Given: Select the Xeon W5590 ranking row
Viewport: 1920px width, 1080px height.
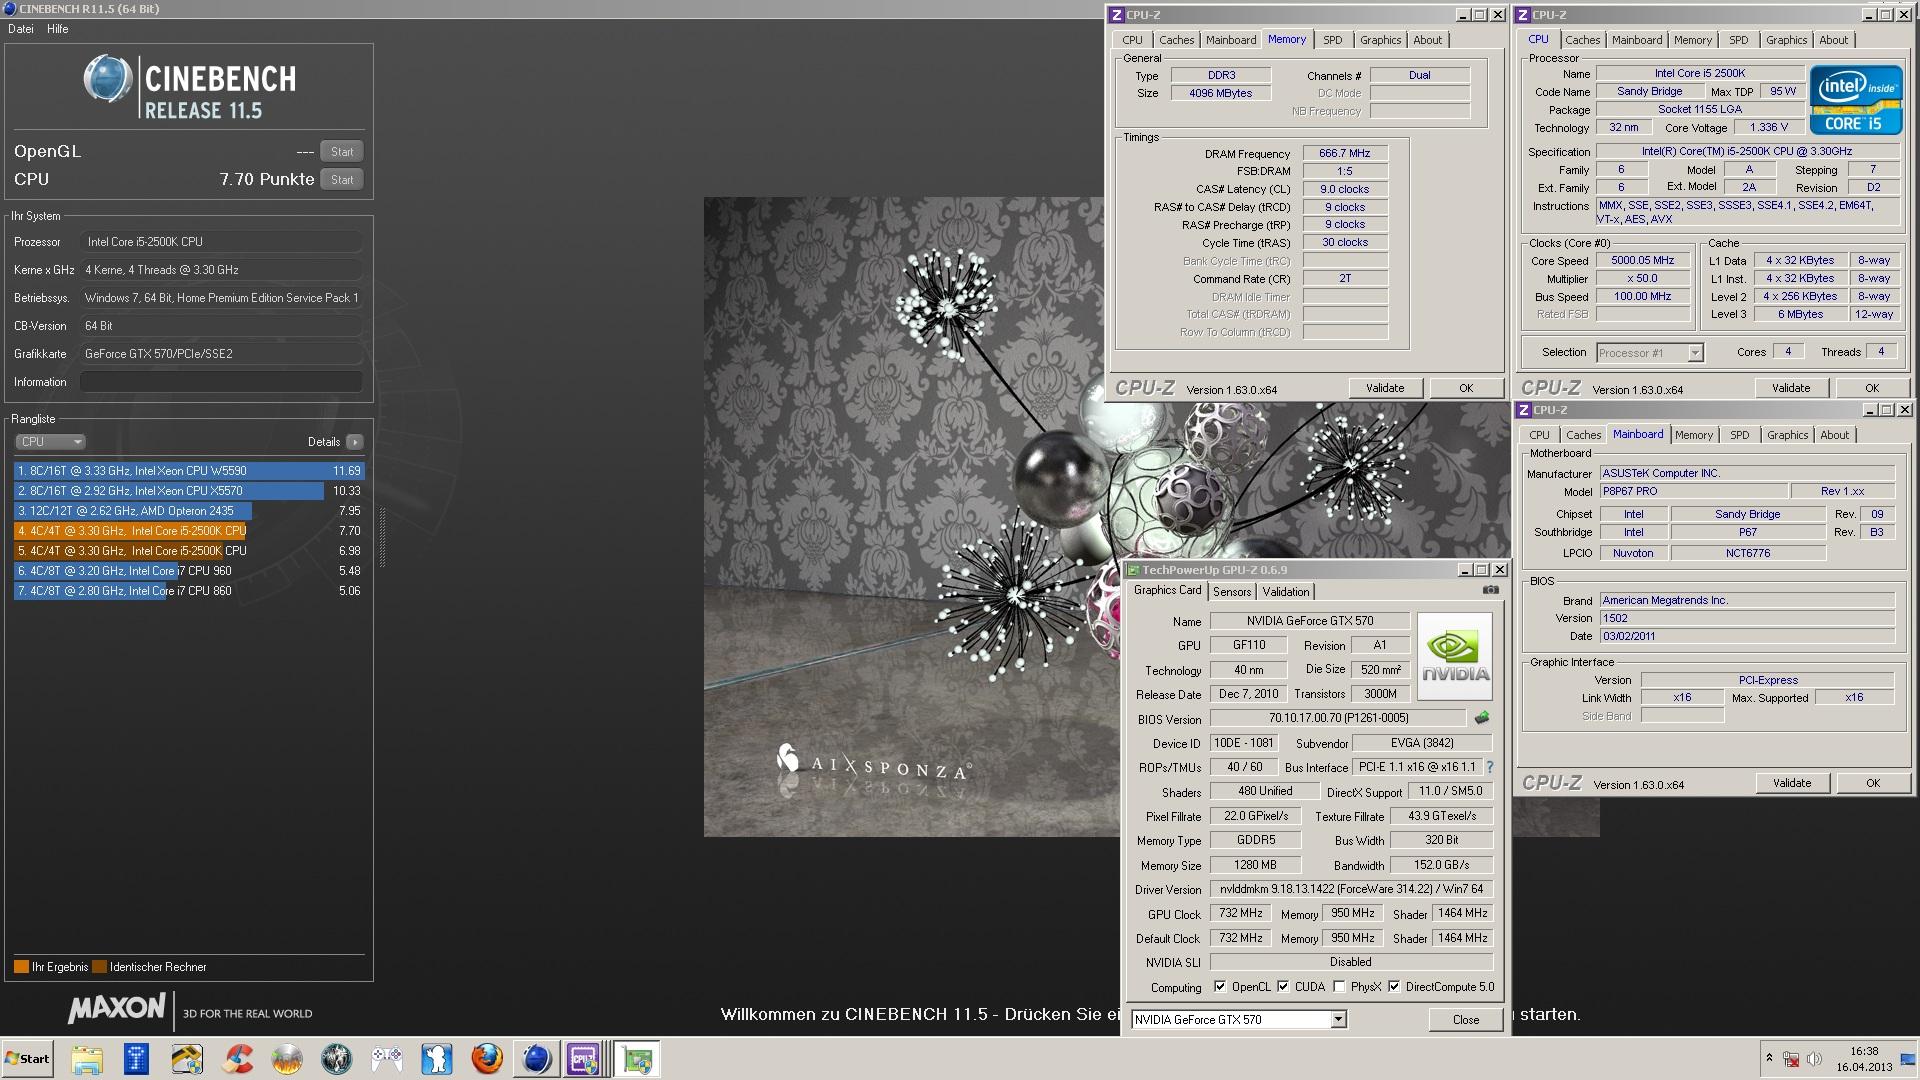Looking at the screenshot, I should 189,471.
